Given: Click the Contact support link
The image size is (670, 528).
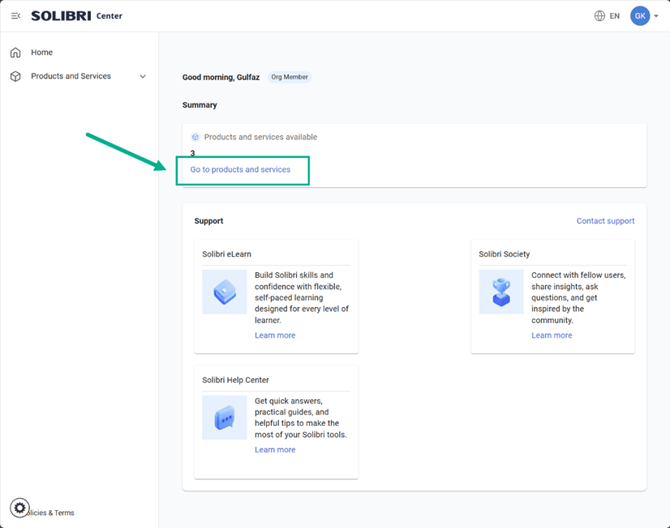Looking at the screenshot, I should (605, 221).
